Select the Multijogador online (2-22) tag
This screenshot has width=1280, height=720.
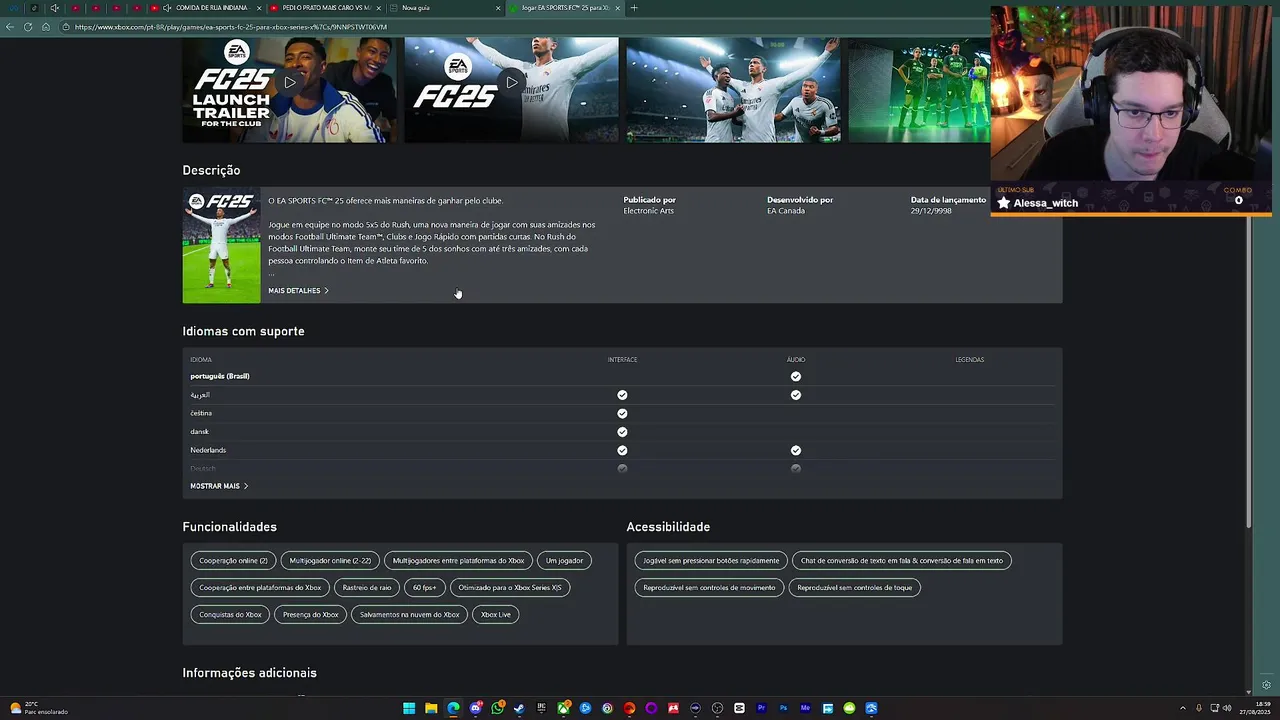[330, 561]
